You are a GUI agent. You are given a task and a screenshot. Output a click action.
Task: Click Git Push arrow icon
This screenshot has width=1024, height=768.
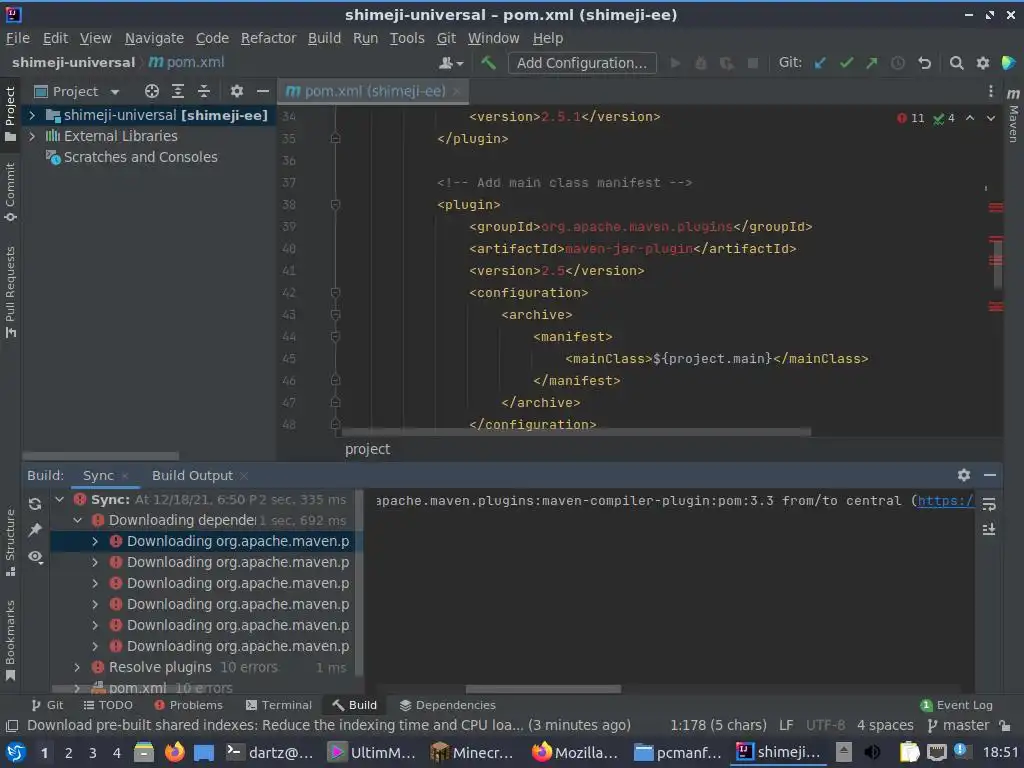pyautogui.click(x=872, y=63)
